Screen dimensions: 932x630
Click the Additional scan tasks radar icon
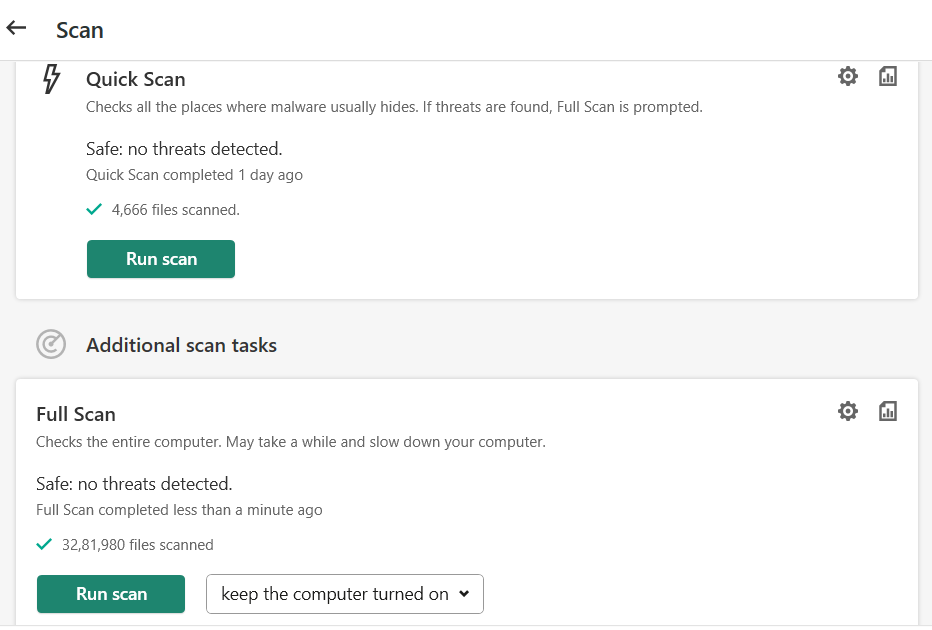(51, 345)
